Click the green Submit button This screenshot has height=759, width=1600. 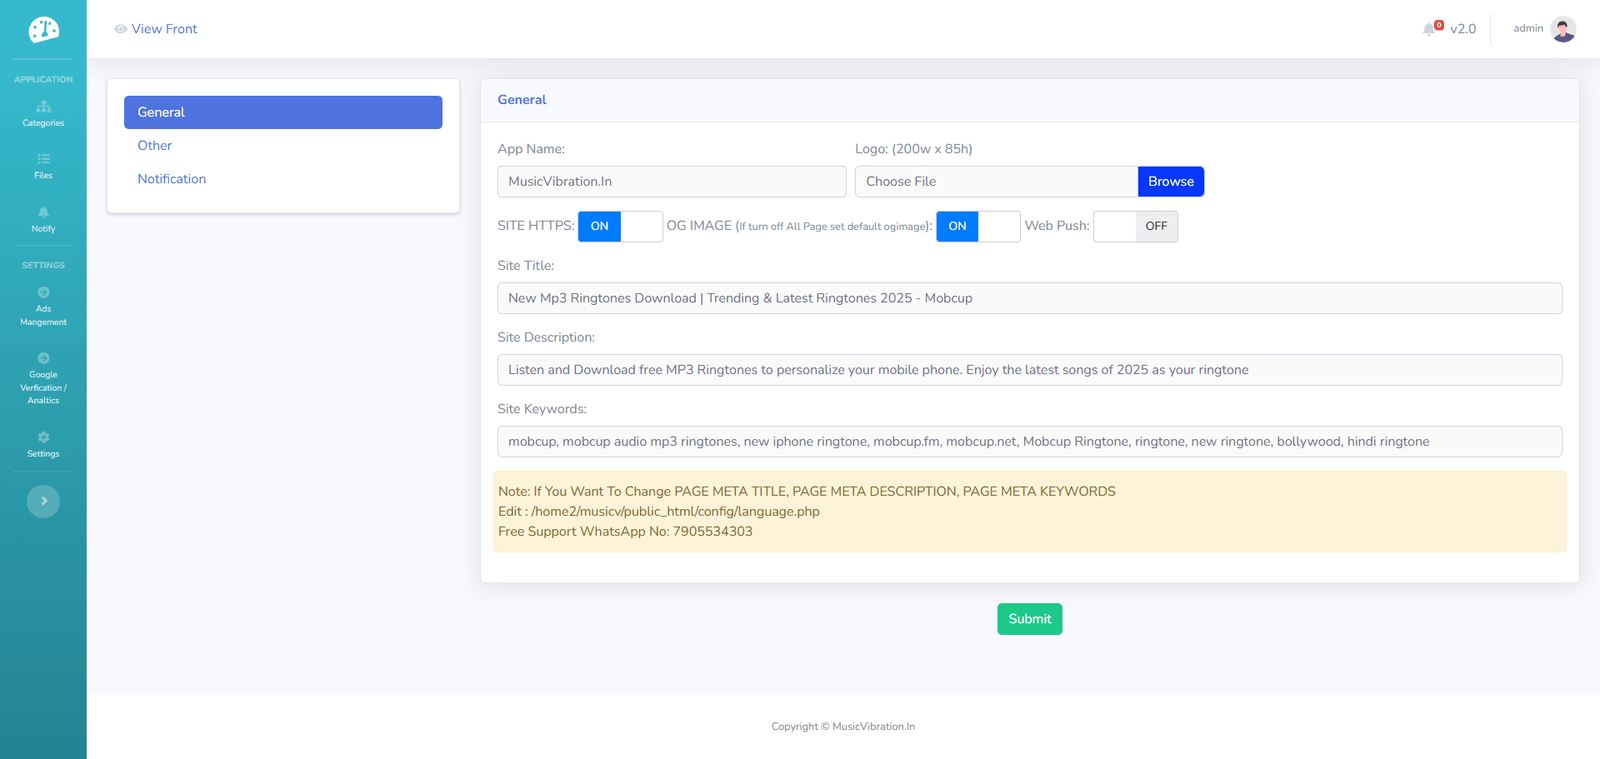coord(1029,619)
